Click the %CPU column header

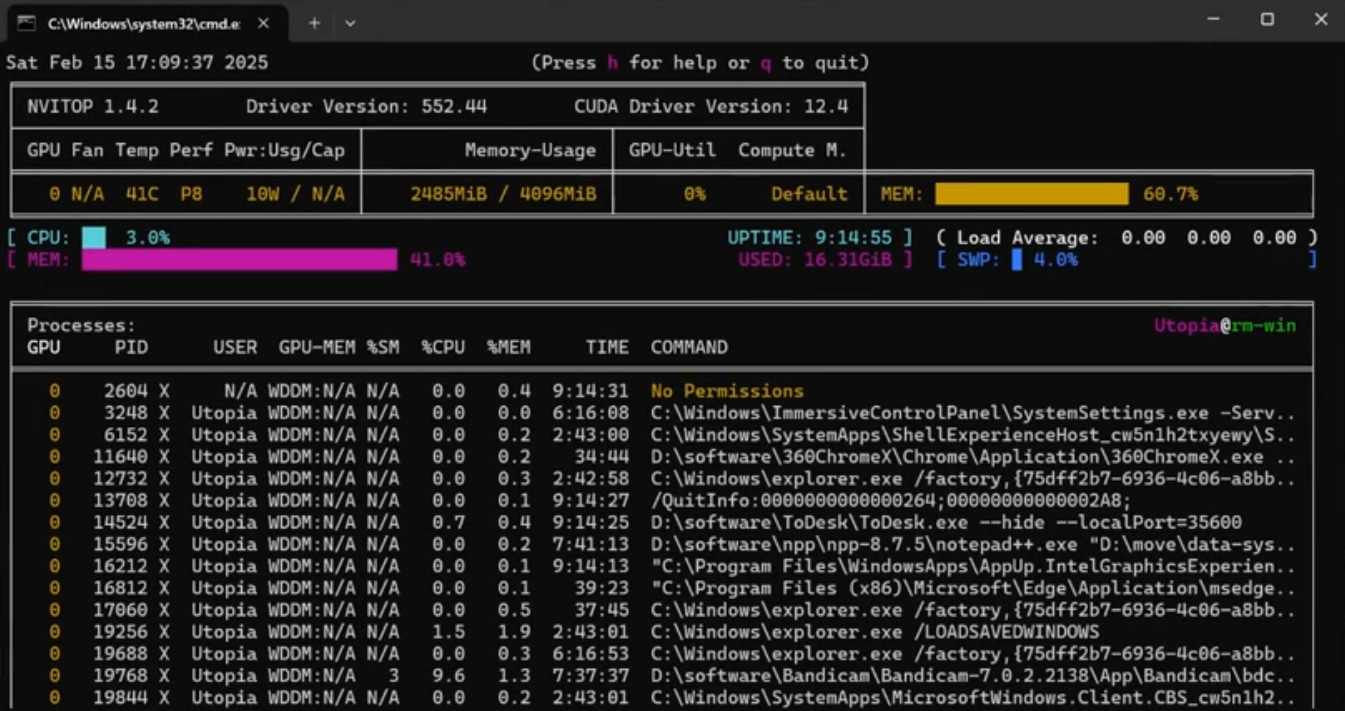click(x=443, y=347)
